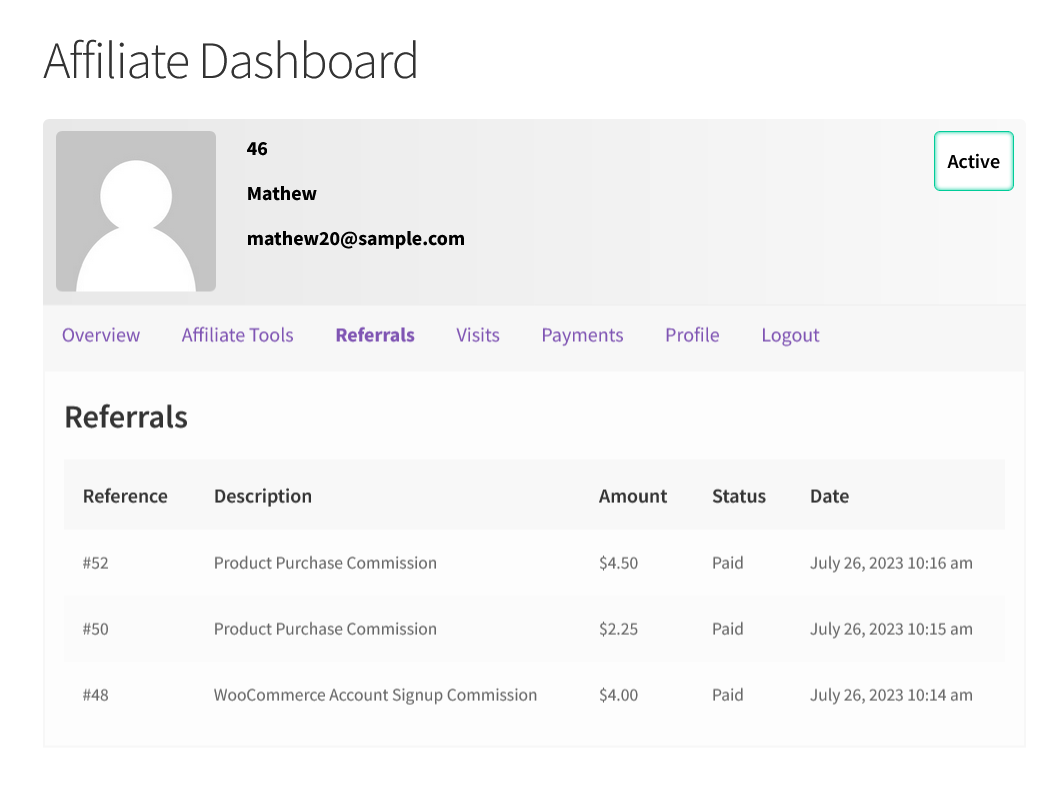
Task: Switch to the Affiliate Tools tab
Action: (236, 335)
